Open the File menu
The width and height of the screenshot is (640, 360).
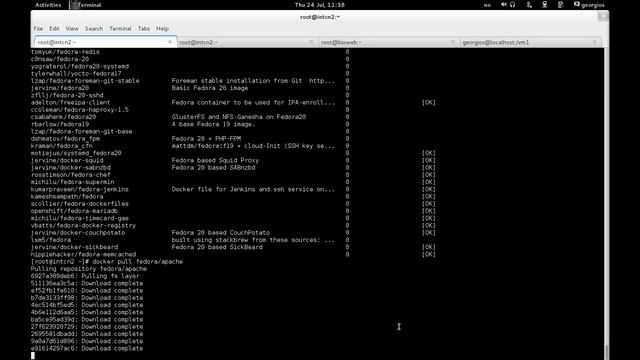tap(38, 29)
